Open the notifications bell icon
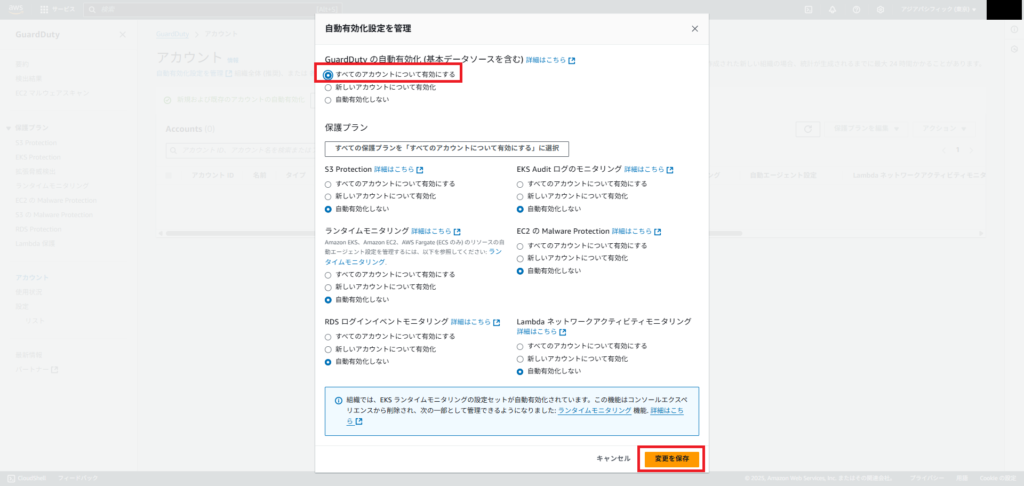This screenshot has height=486, width=1024. [833, 10]
